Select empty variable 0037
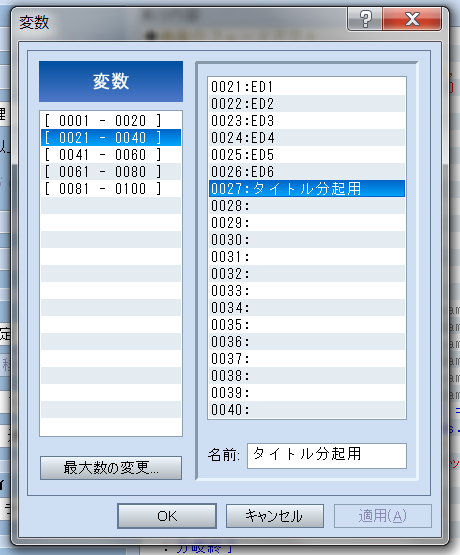The image size is (460, 555). (x=307, y=359)
